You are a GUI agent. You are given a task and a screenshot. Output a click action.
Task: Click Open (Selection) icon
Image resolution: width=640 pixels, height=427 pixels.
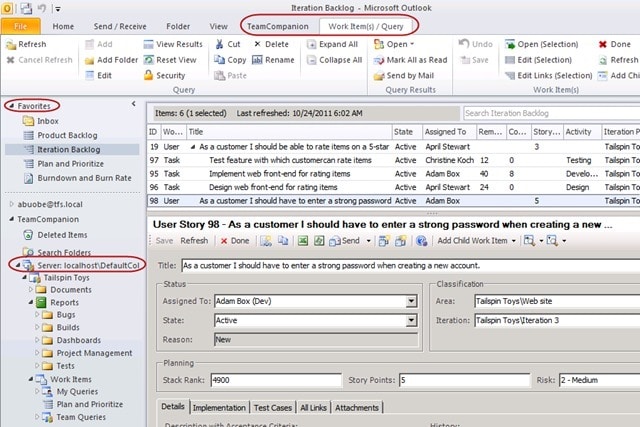pyautogui.click(x=510, y=44)
